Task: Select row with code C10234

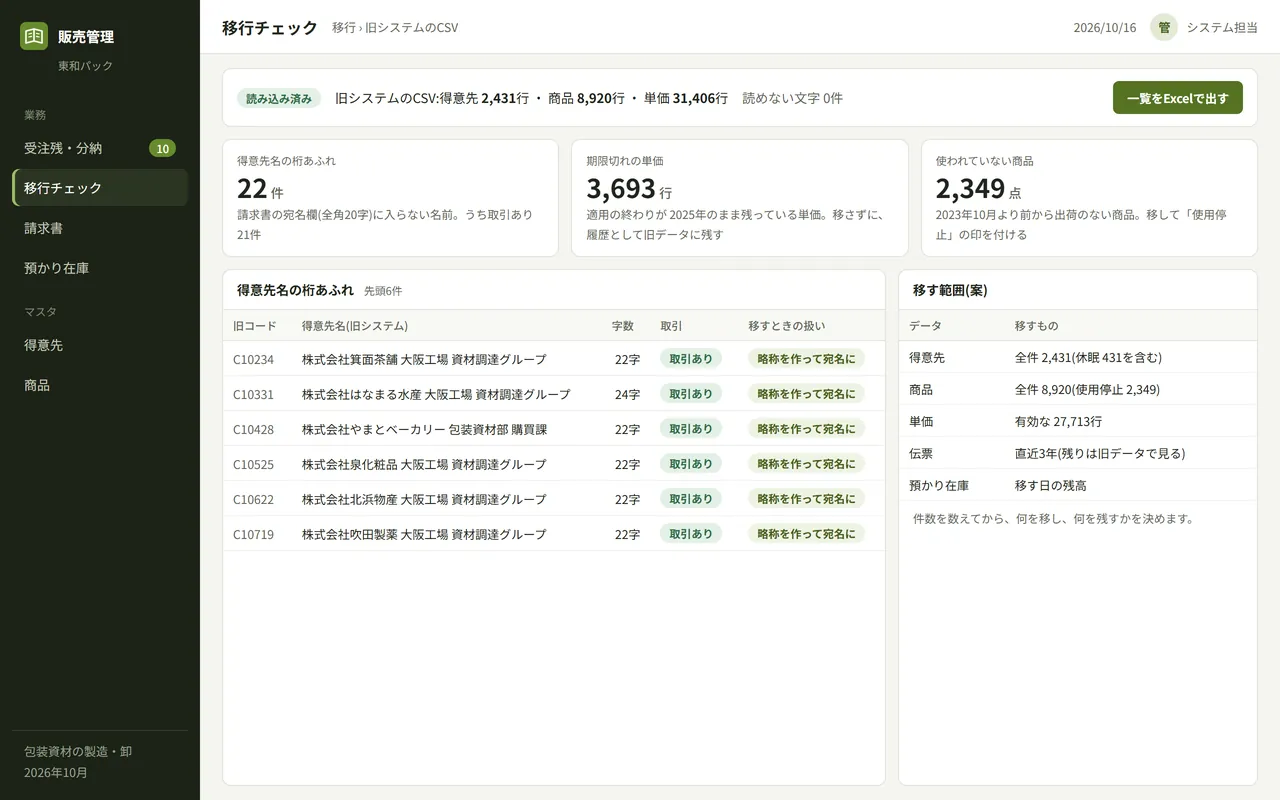Action: [554, 359]
